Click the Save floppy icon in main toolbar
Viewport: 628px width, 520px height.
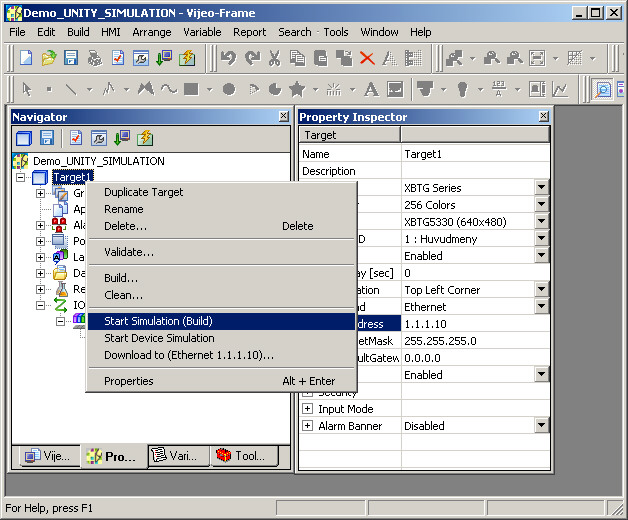pos(71,58)
